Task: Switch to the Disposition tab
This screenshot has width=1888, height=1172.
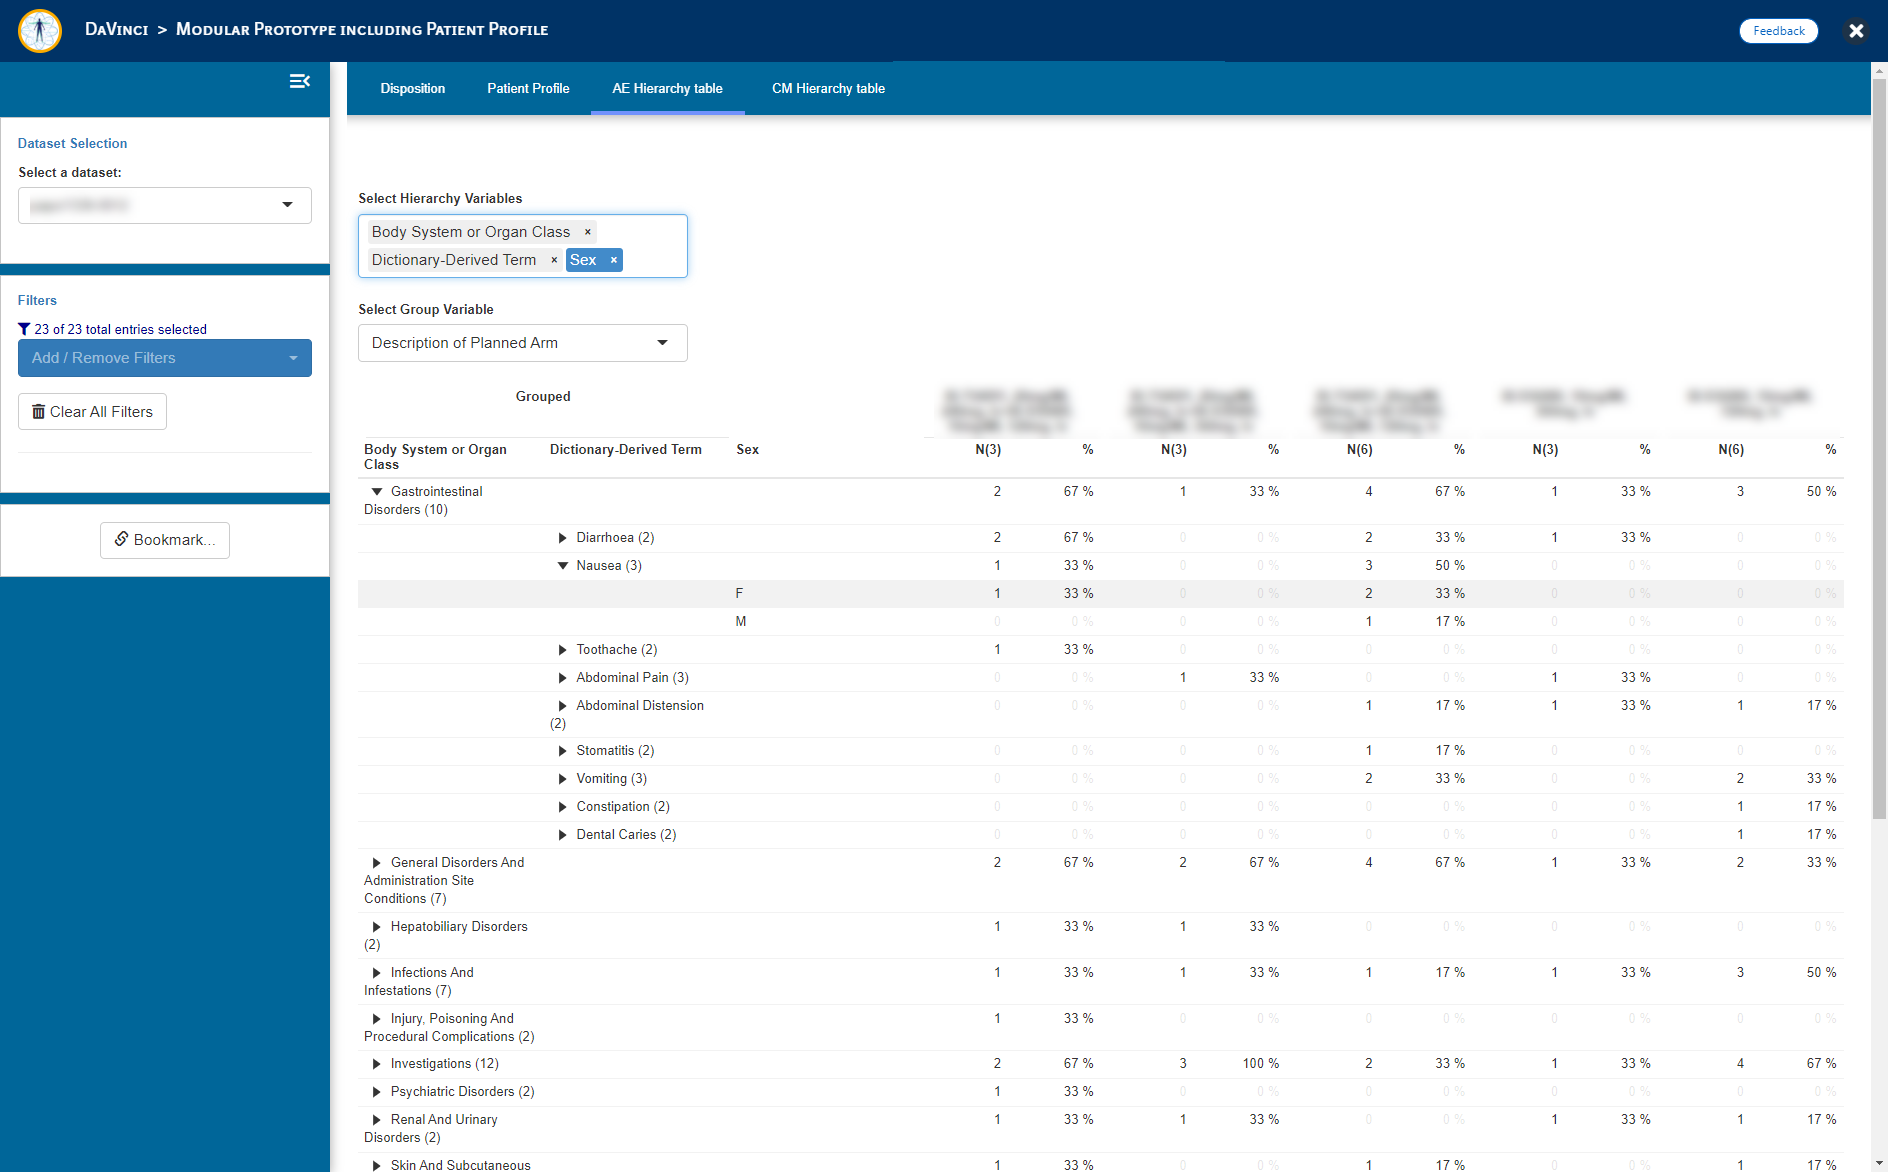Action: (412, 89)
